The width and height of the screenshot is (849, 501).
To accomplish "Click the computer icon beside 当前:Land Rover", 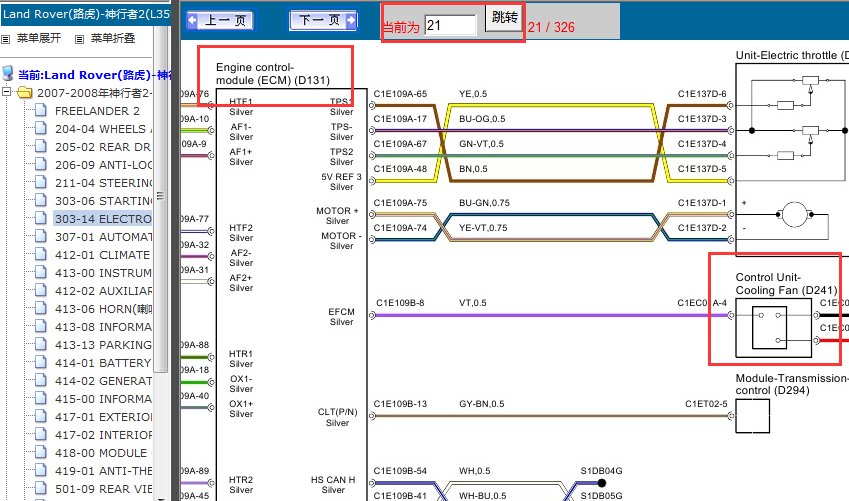I will (x=8, y=73).
